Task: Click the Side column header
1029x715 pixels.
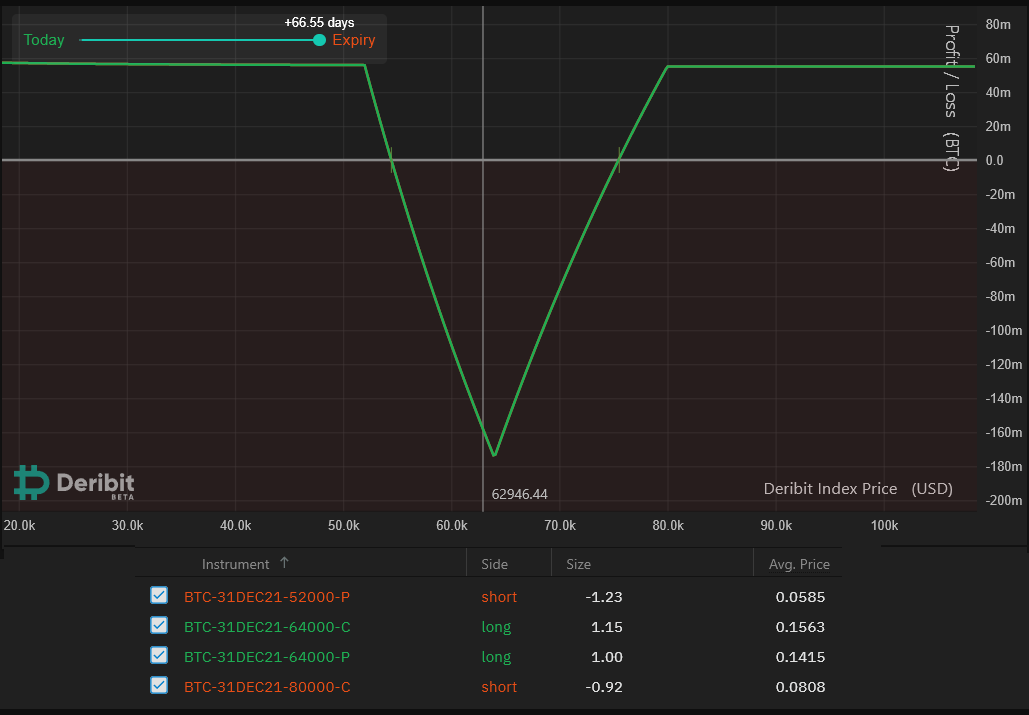Action: (x=494, y=564)
